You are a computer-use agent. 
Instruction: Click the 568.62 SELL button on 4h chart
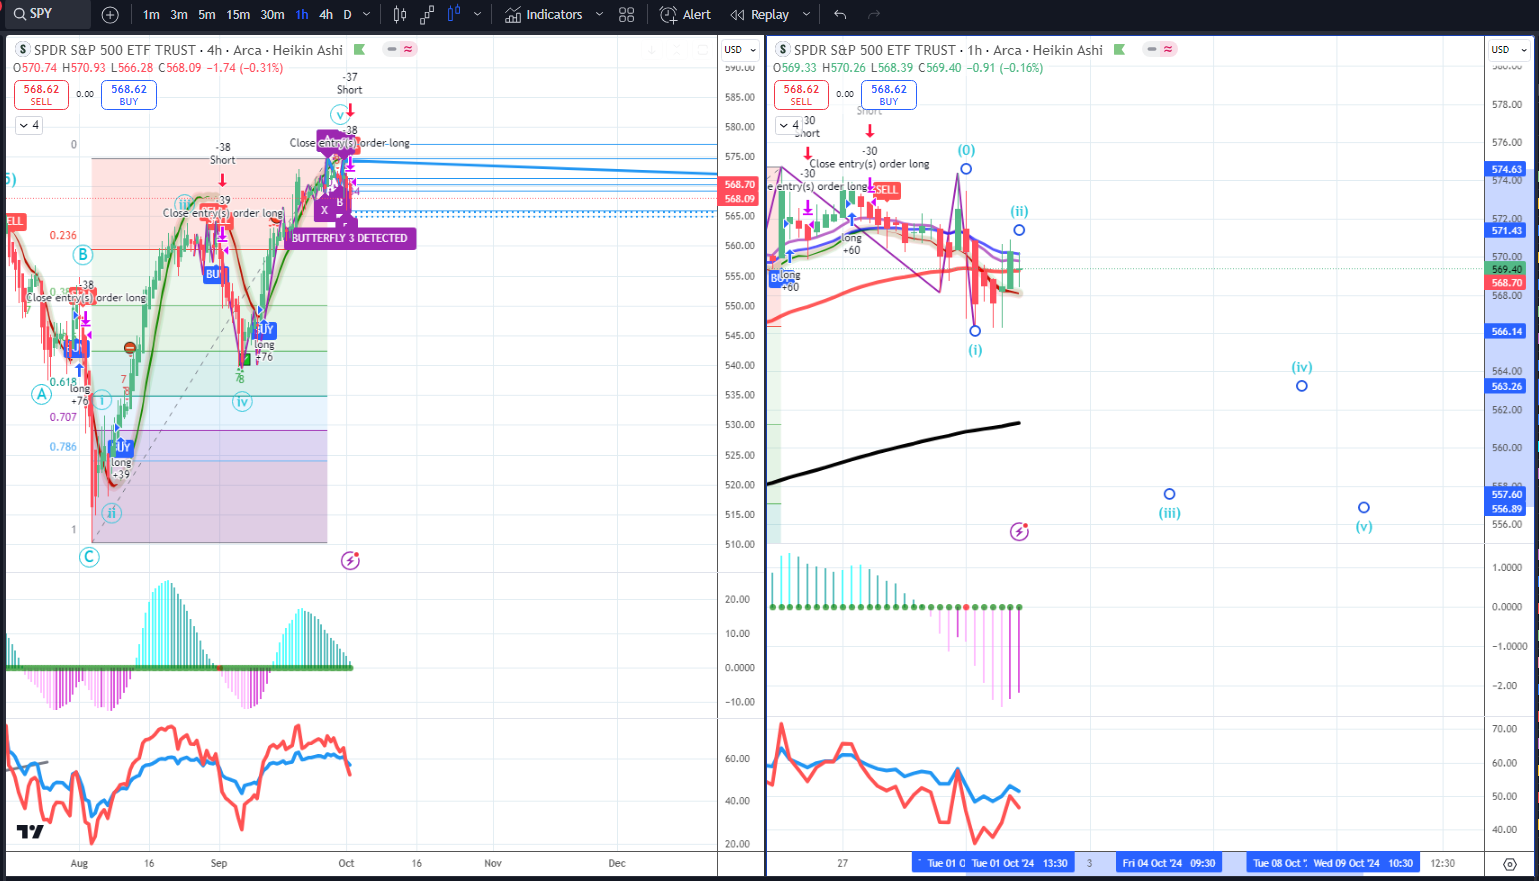41,94
